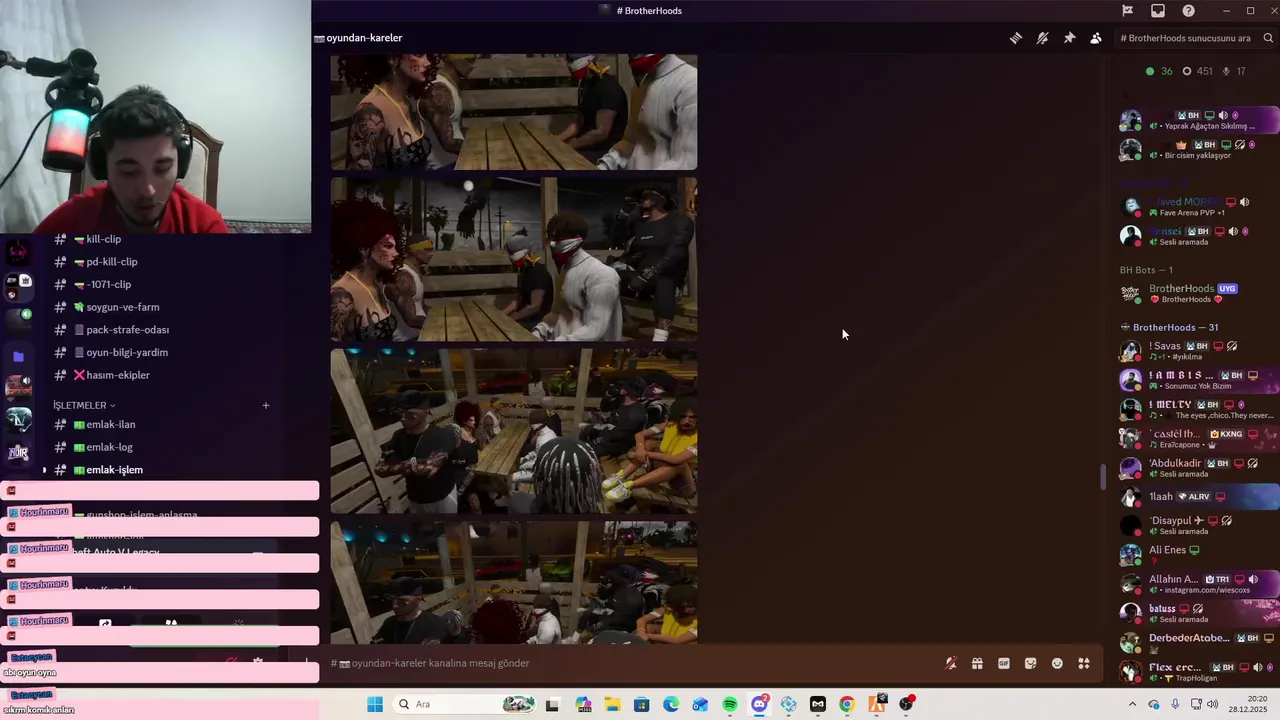
Task: Open Google Chrome from the taskbar
Action: click(x=847, y=704)
